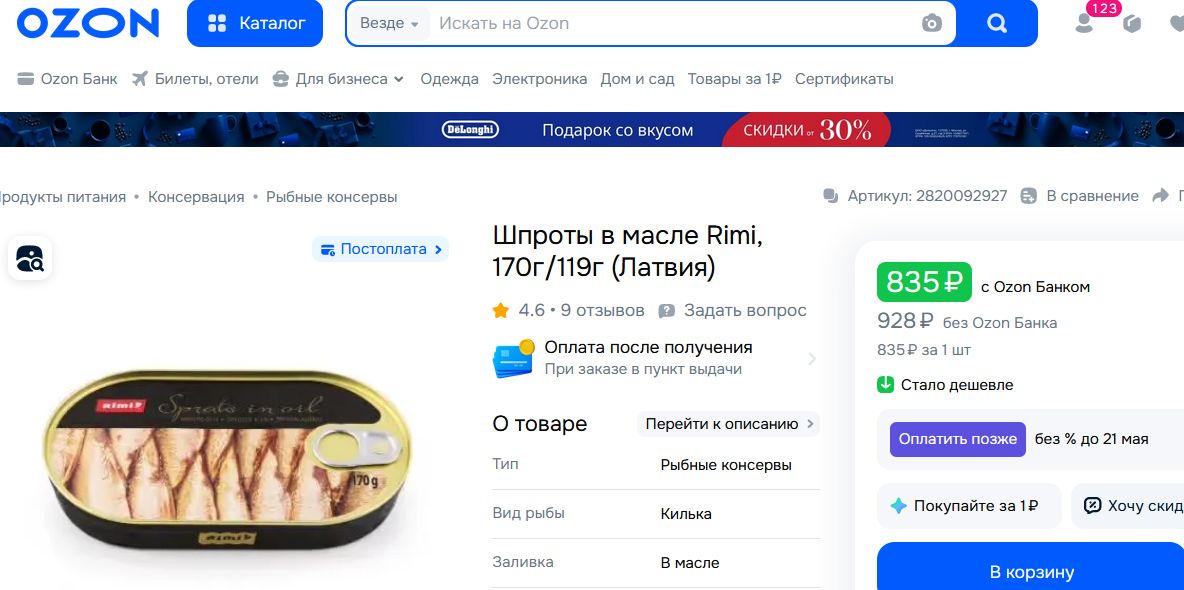Add product В сравнение
1184x590 pixels.
coord(1080,196)
